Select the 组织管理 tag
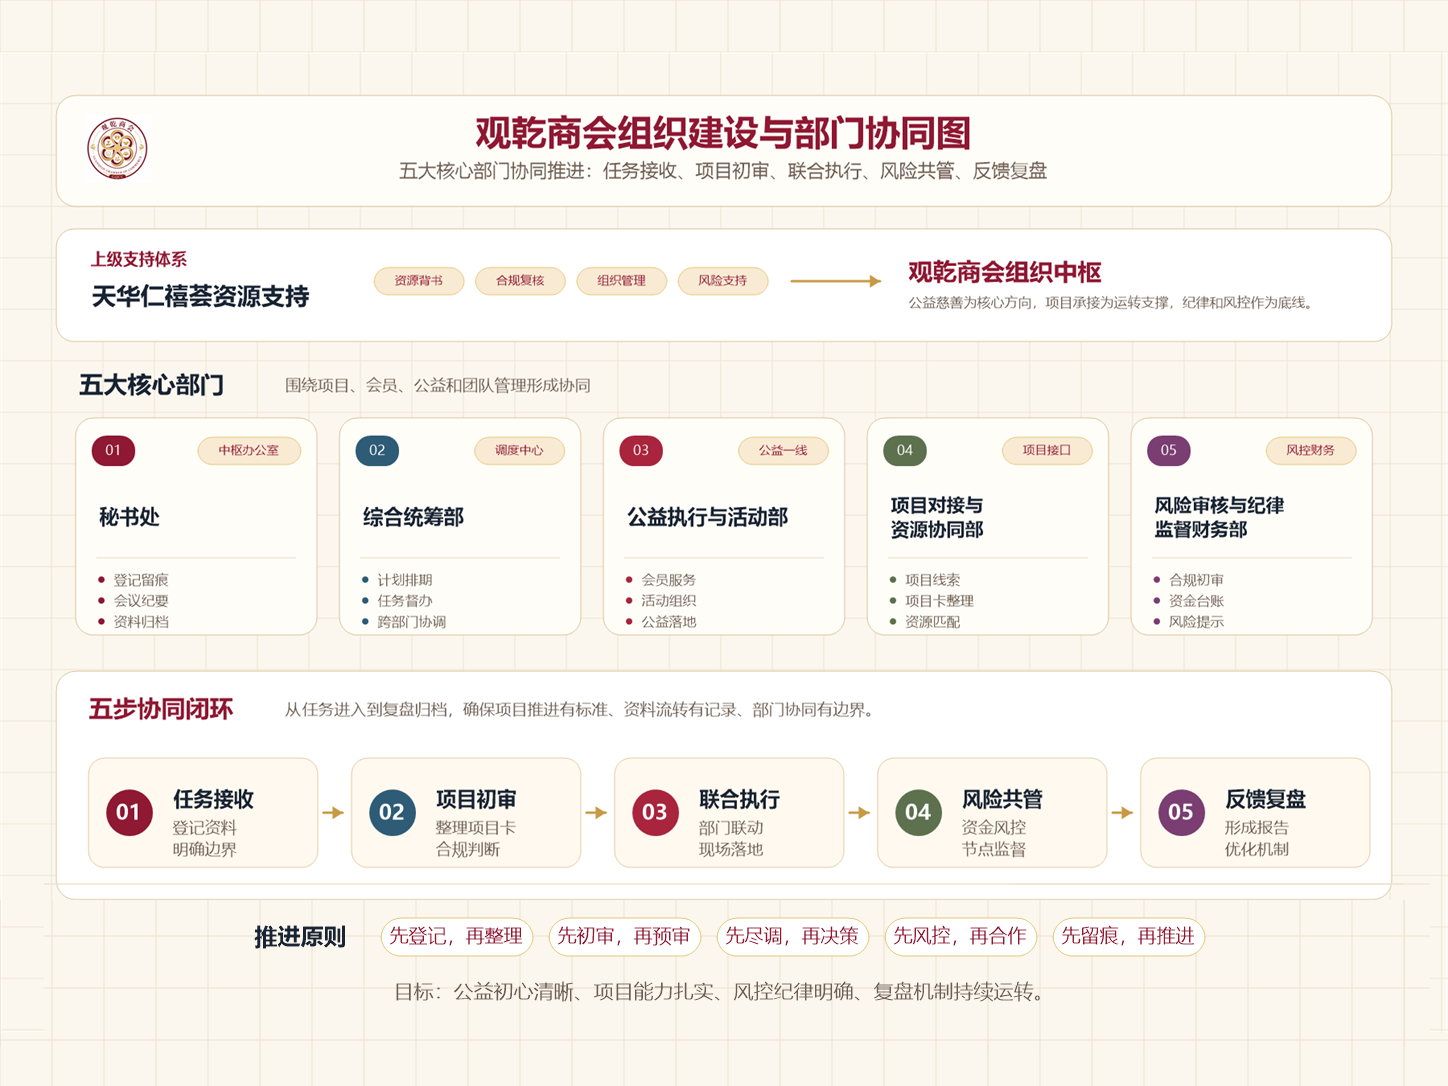The image size is (1448, 1086). (x=622, y=281)
